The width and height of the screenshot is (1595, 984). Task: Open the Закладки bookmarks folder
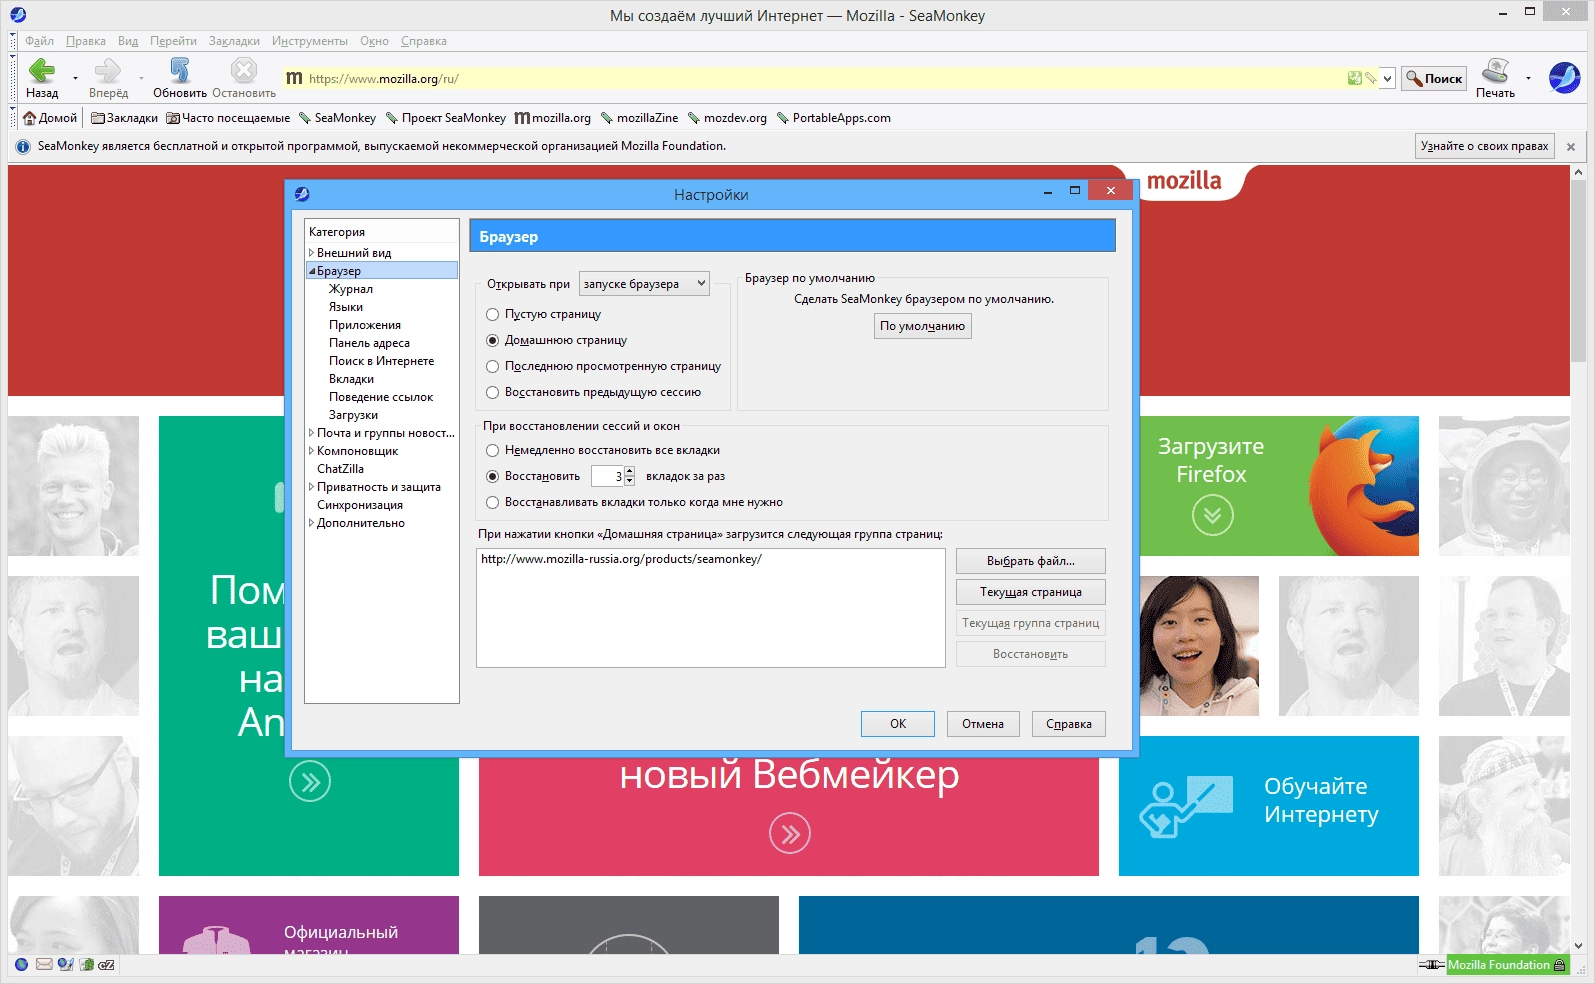click(124, 118)
